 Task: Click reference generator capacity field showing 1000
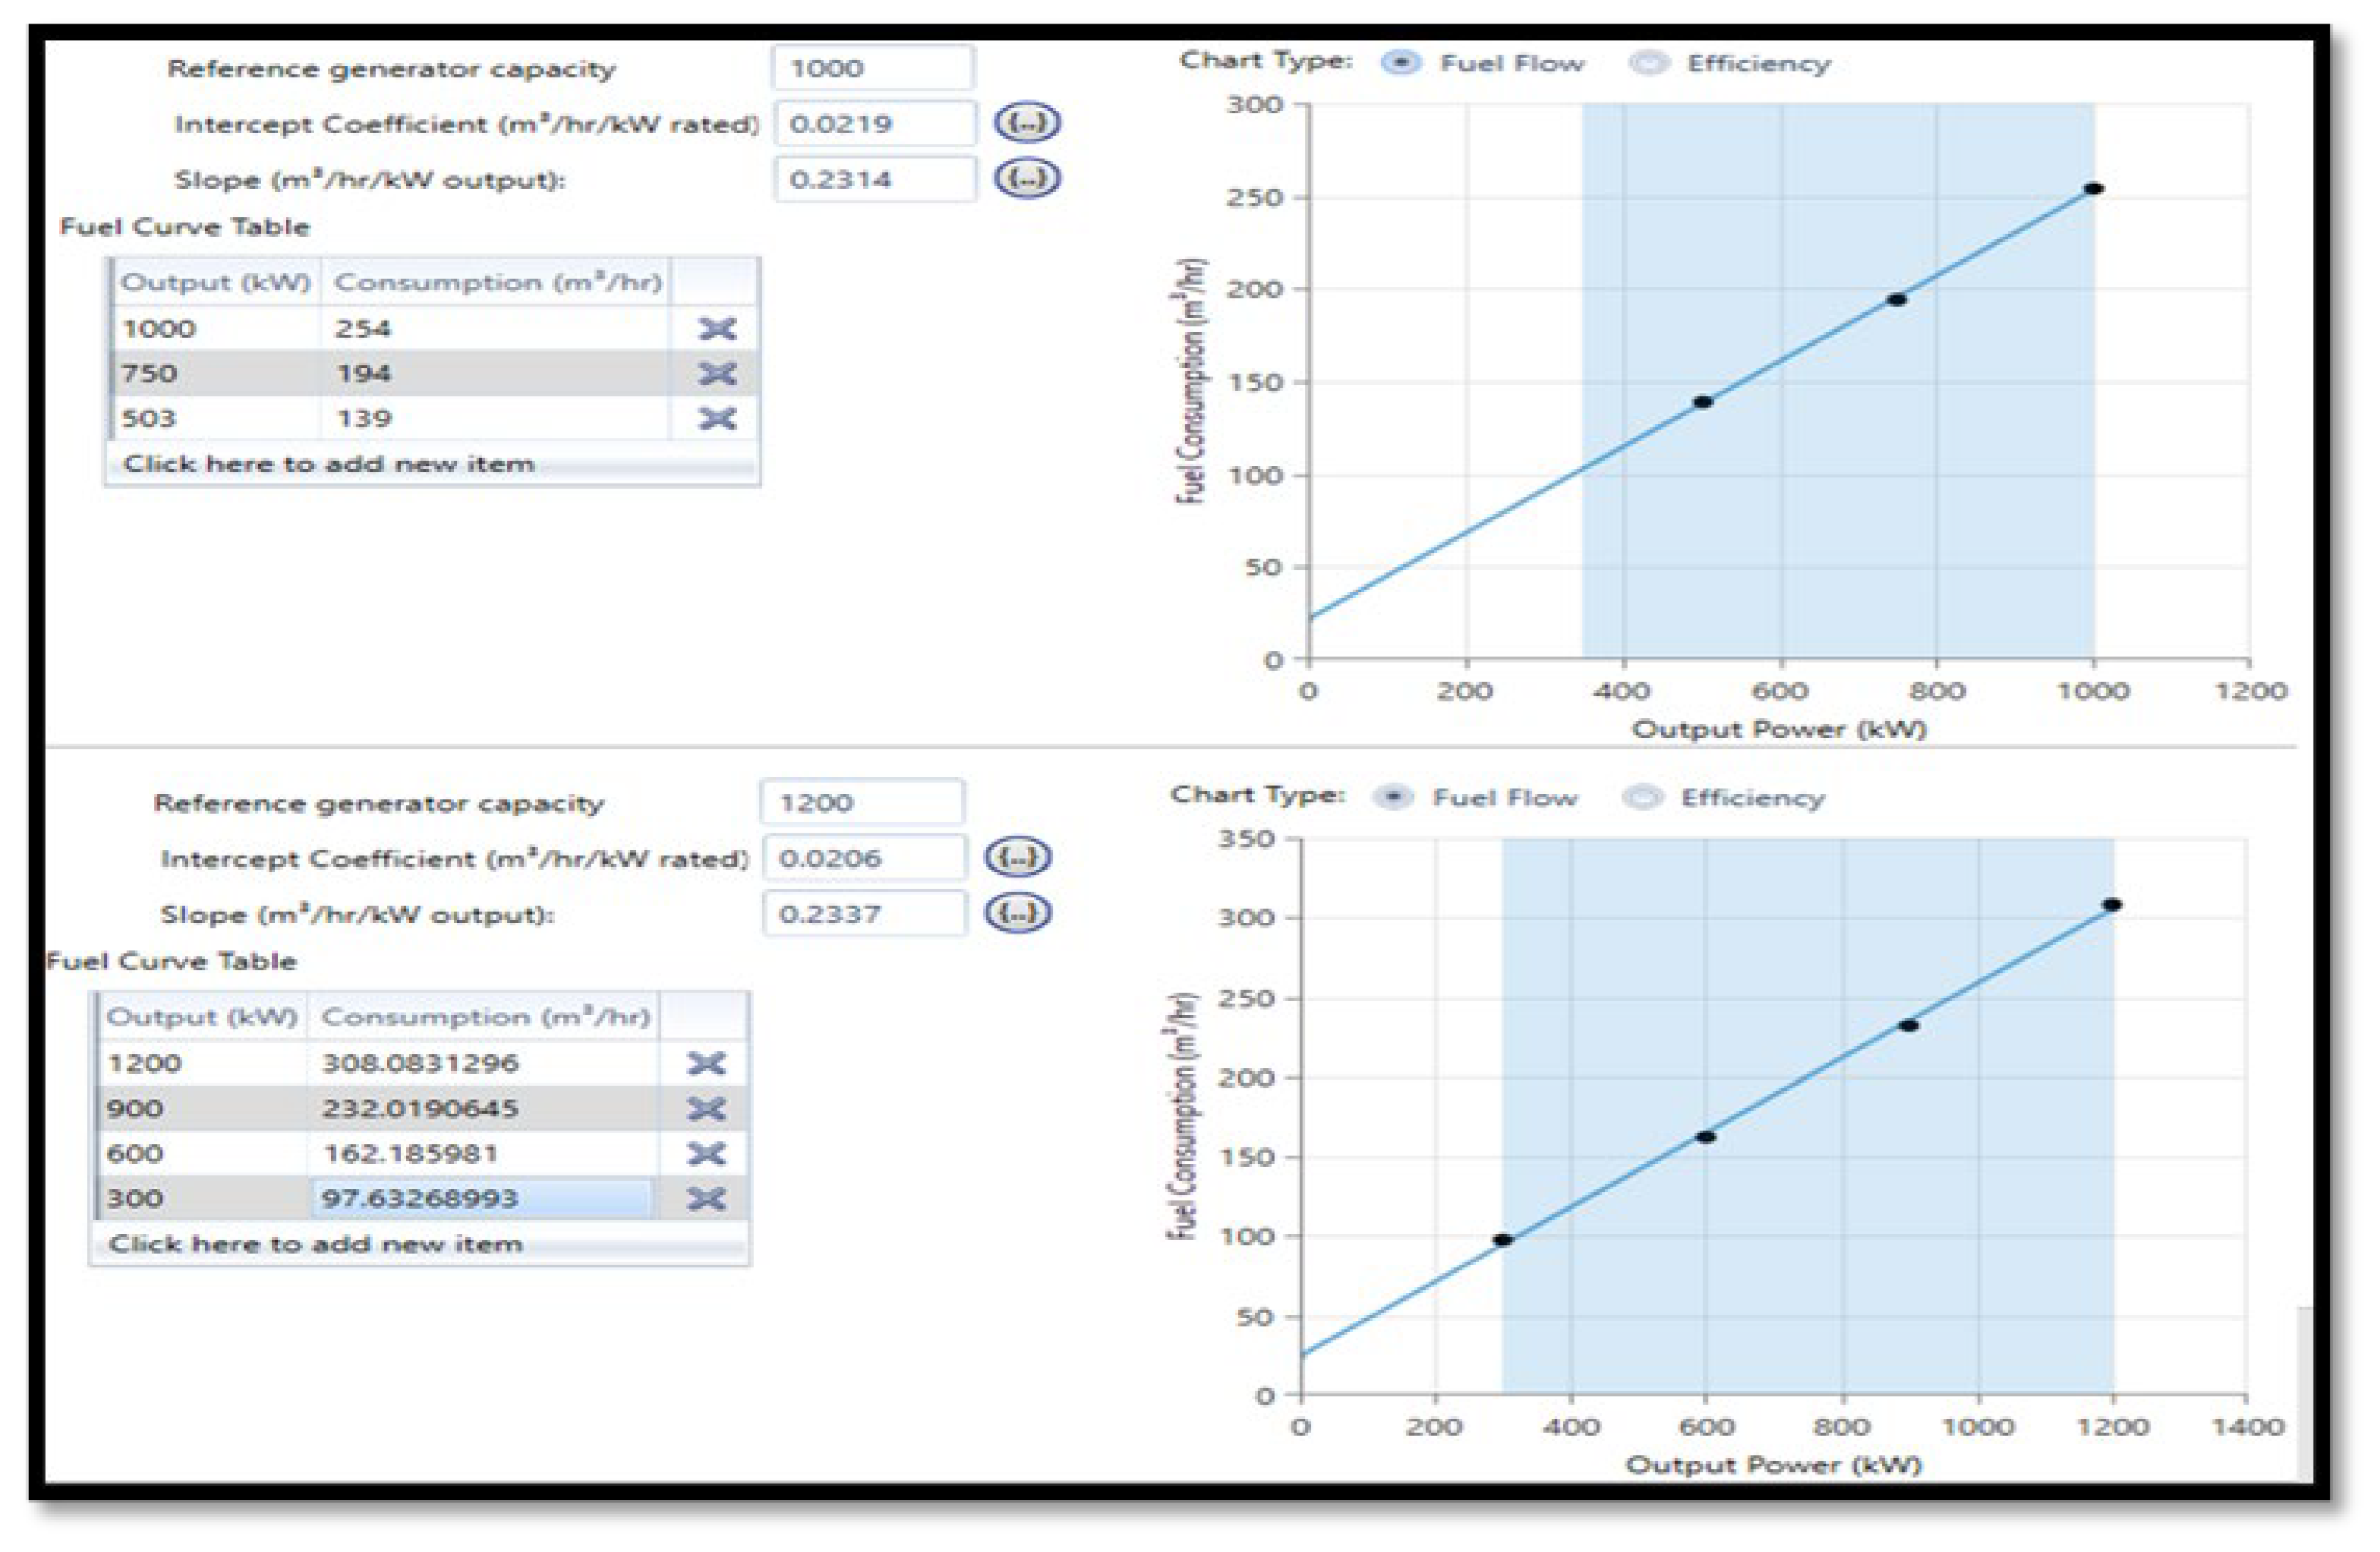tap(872, 68)
